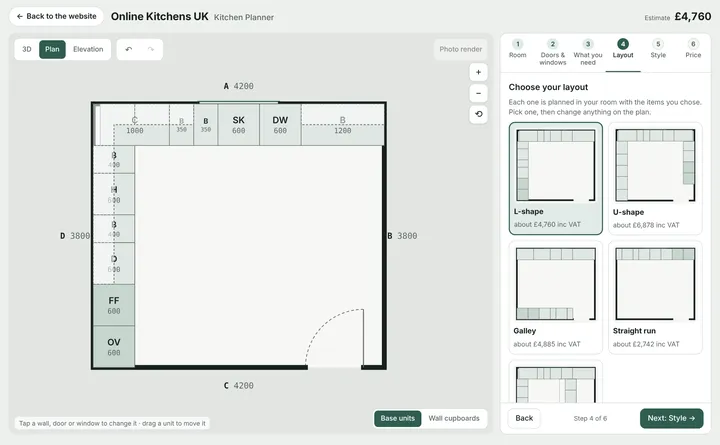Click Next: Style button

(x=671, y=418)
